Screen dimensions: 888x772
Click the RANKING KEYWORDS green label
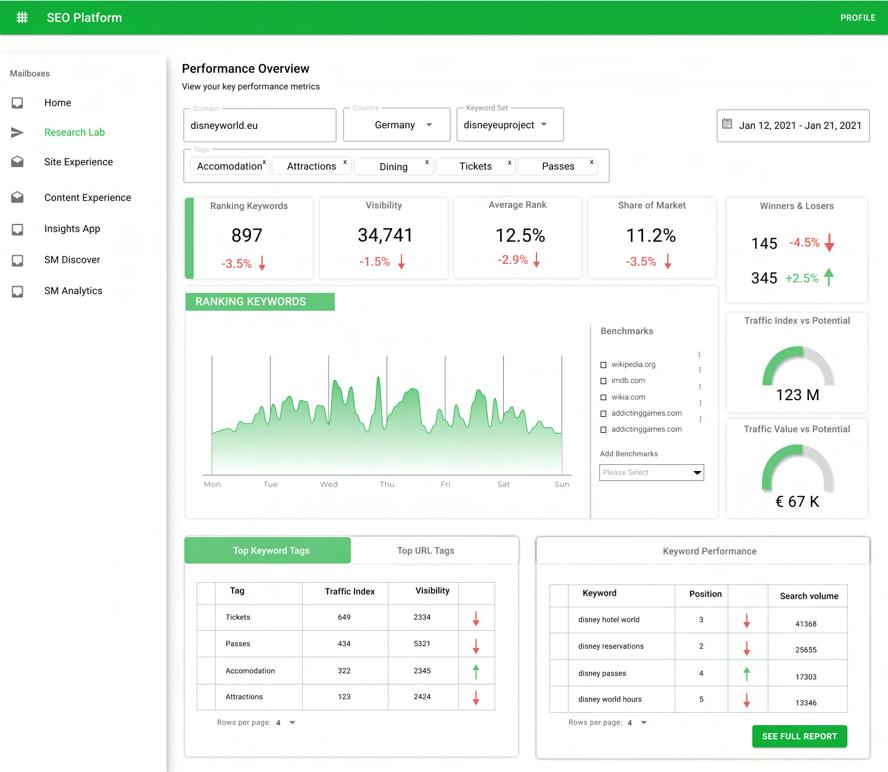point(260,301)
